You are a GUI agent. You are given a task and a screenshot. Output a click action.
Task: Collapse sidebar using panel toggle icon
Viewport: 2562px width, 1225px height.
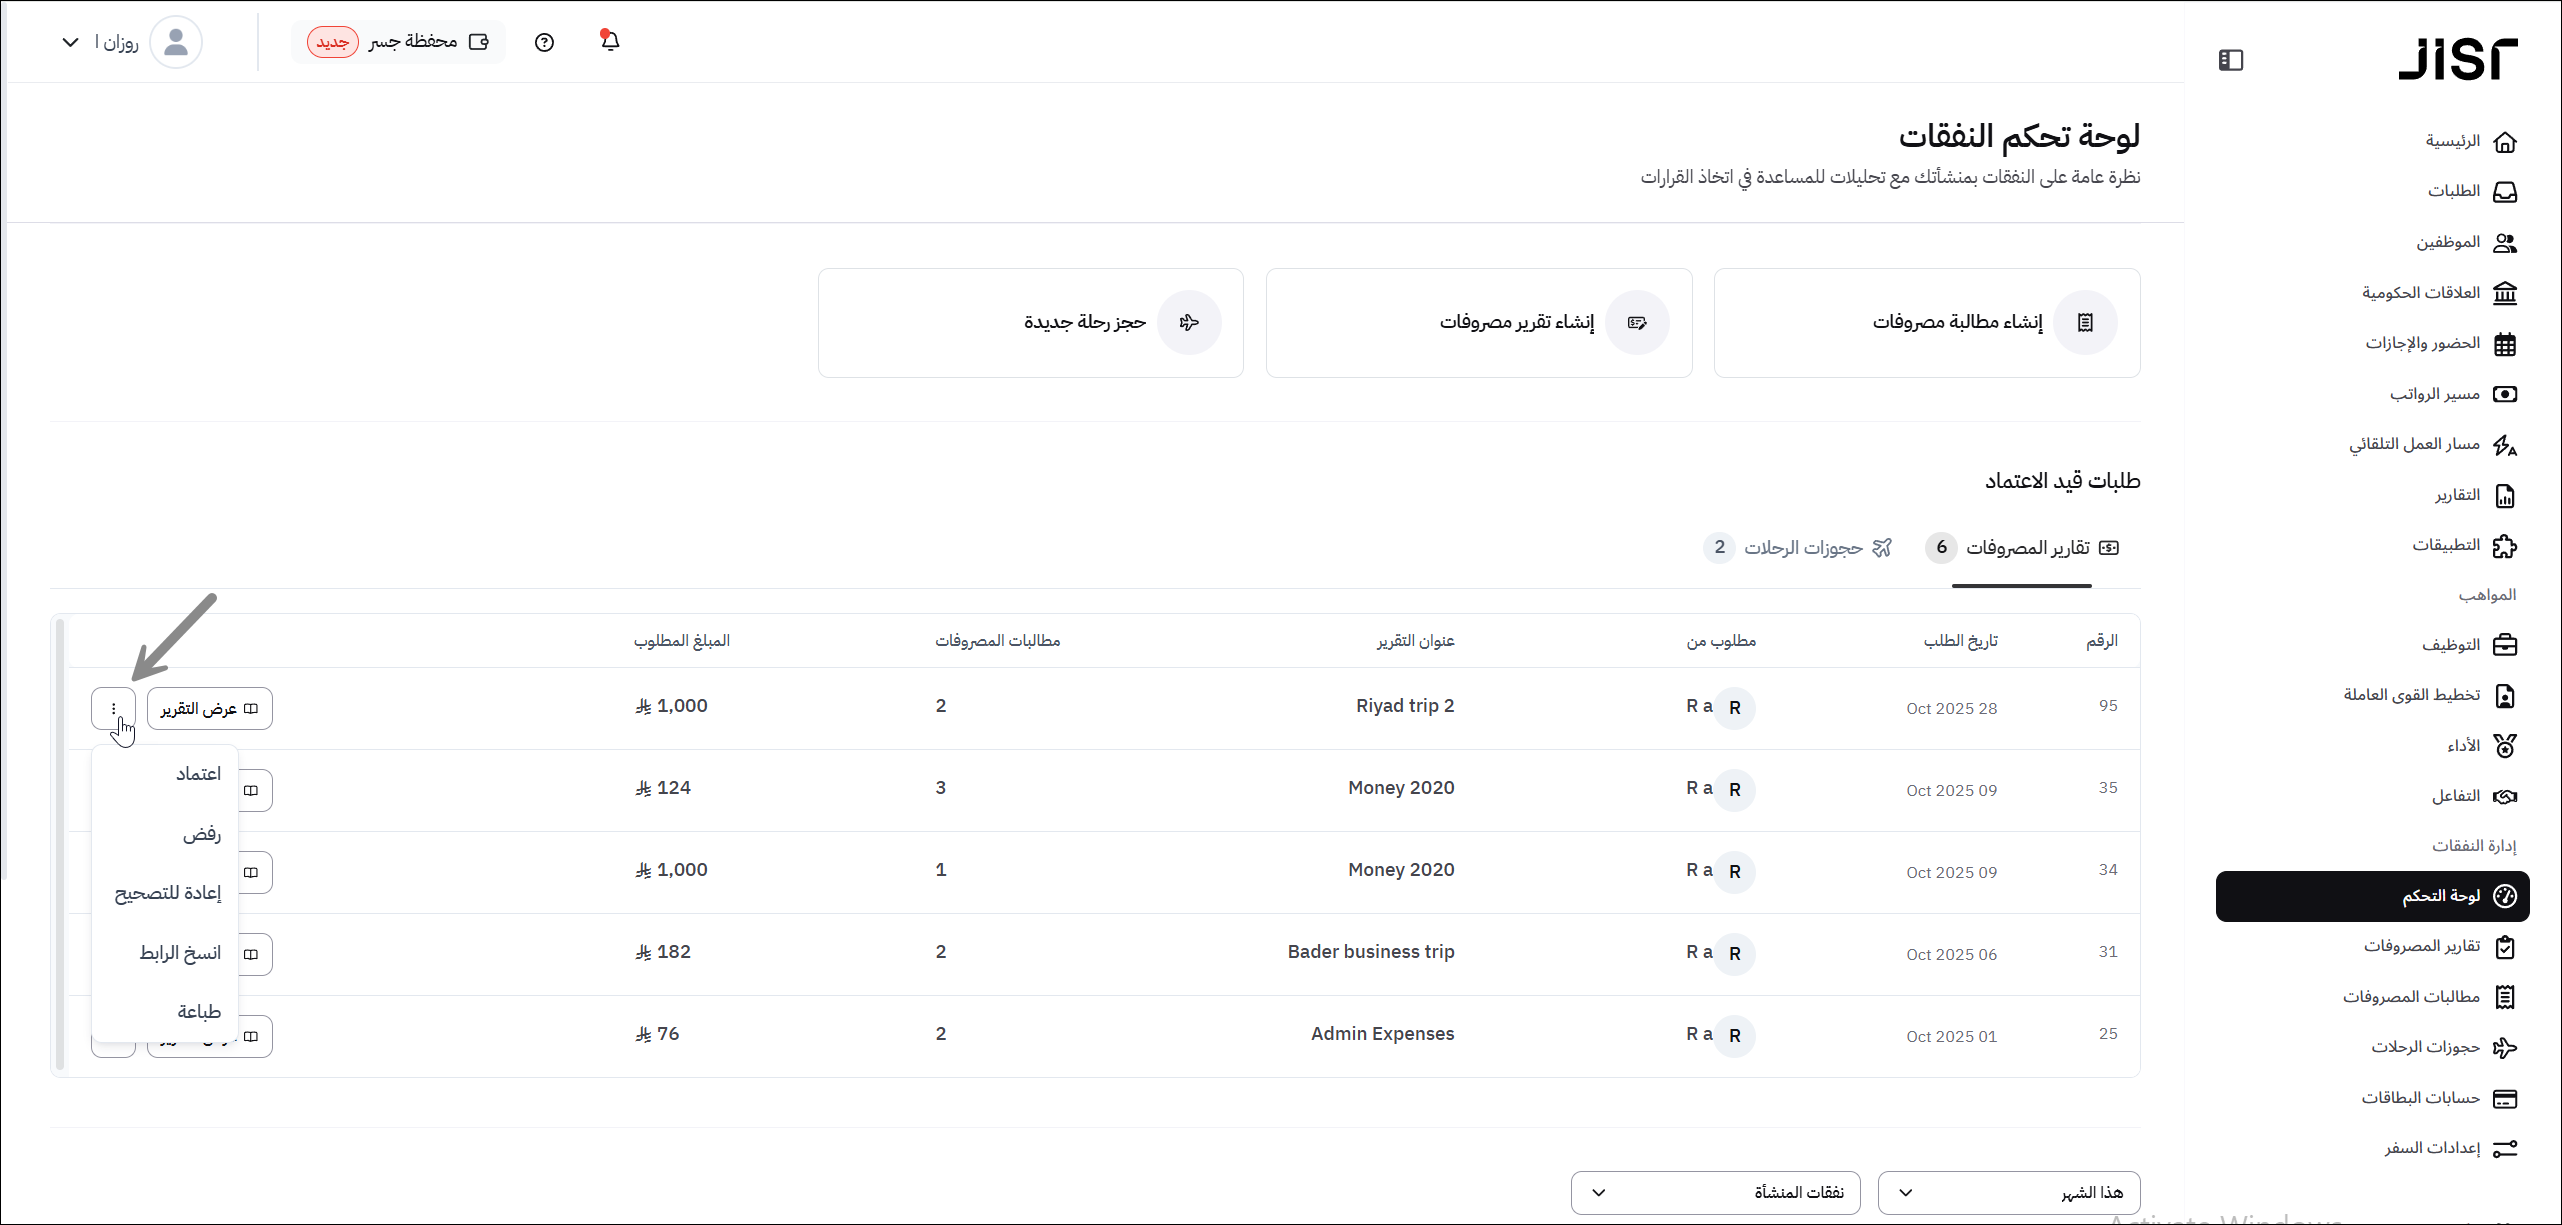point(2230,60)
